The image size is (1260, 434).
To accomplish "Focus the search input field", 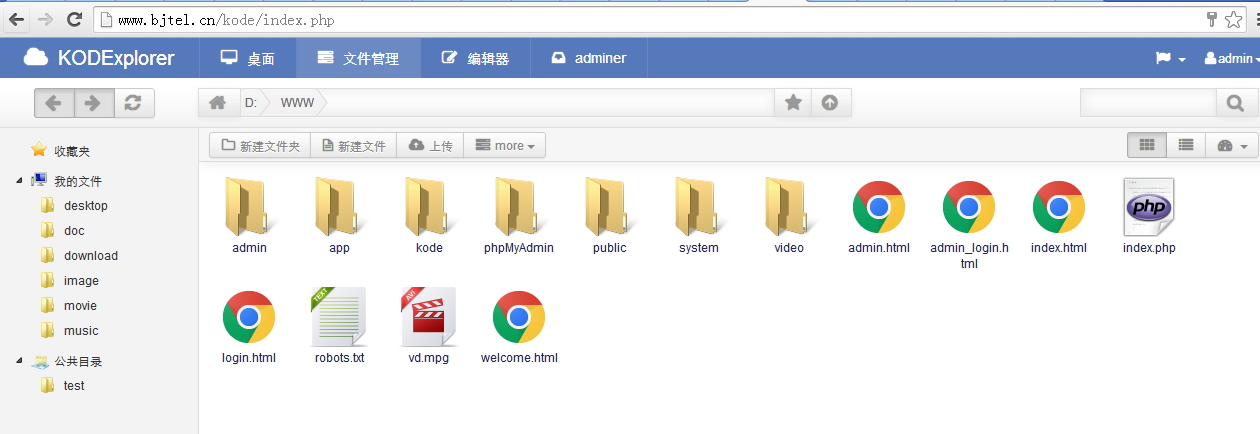I will click(1148, 103).
